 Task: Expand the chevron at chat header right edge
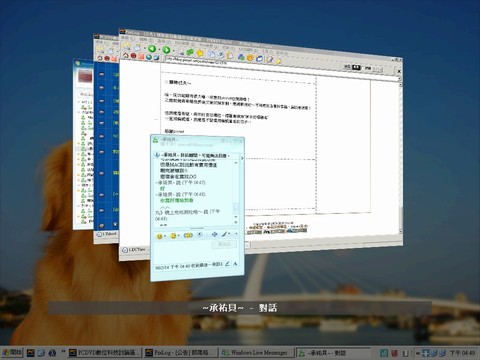pos(242,158)
